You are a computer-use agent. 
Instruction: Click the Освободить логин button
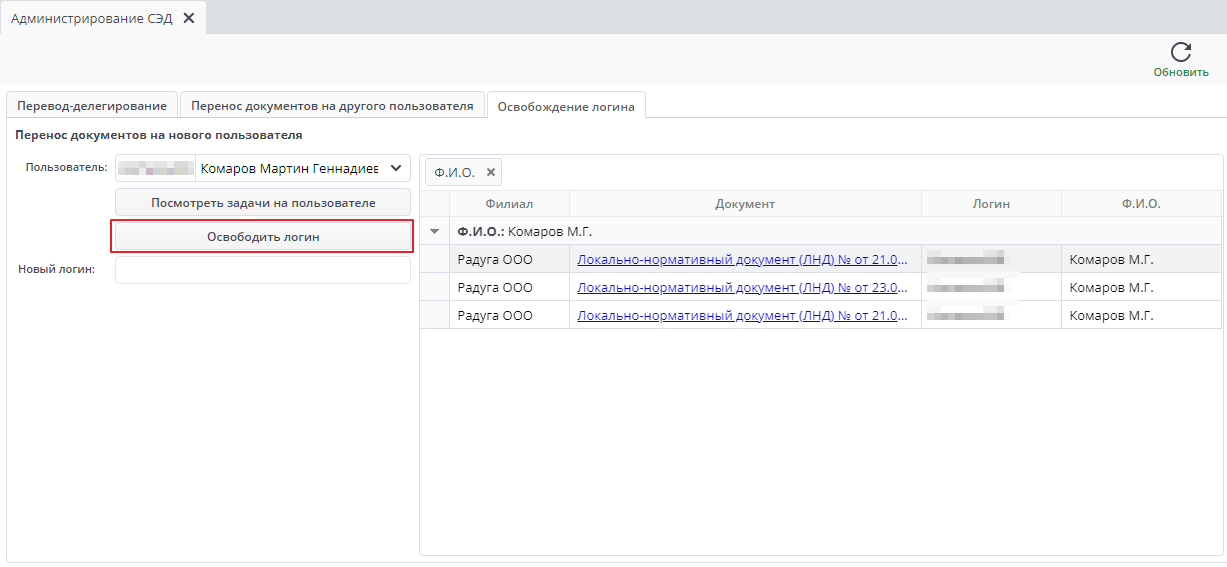tap(263, 237)
